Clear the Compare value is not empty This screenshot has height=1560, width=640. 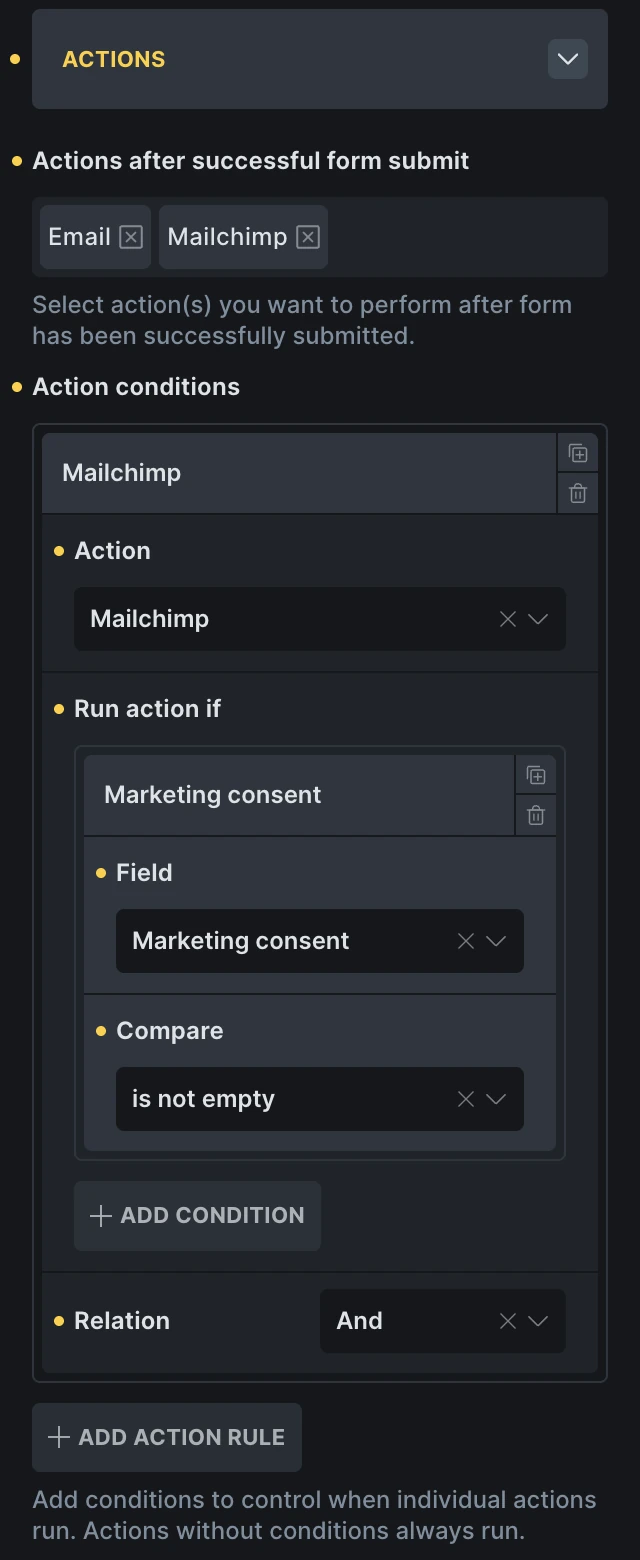pyautogui.click(x=466, y=1099)
